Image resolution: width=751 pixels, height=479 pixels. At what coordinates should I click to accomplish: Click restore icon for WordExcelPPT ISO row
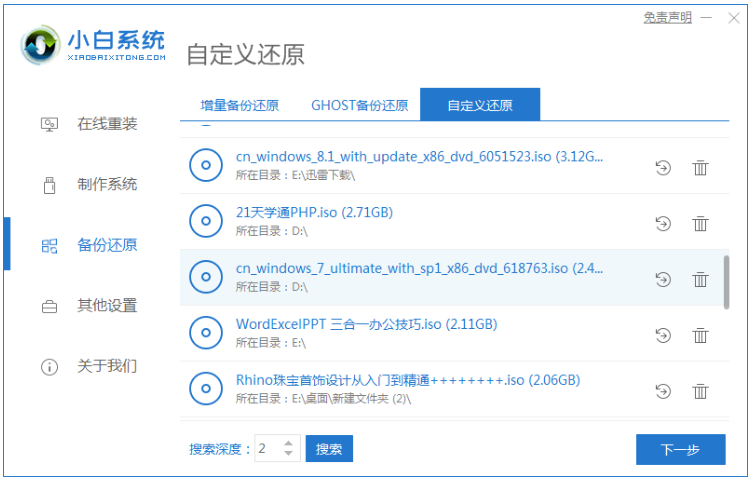click(663, 335)
